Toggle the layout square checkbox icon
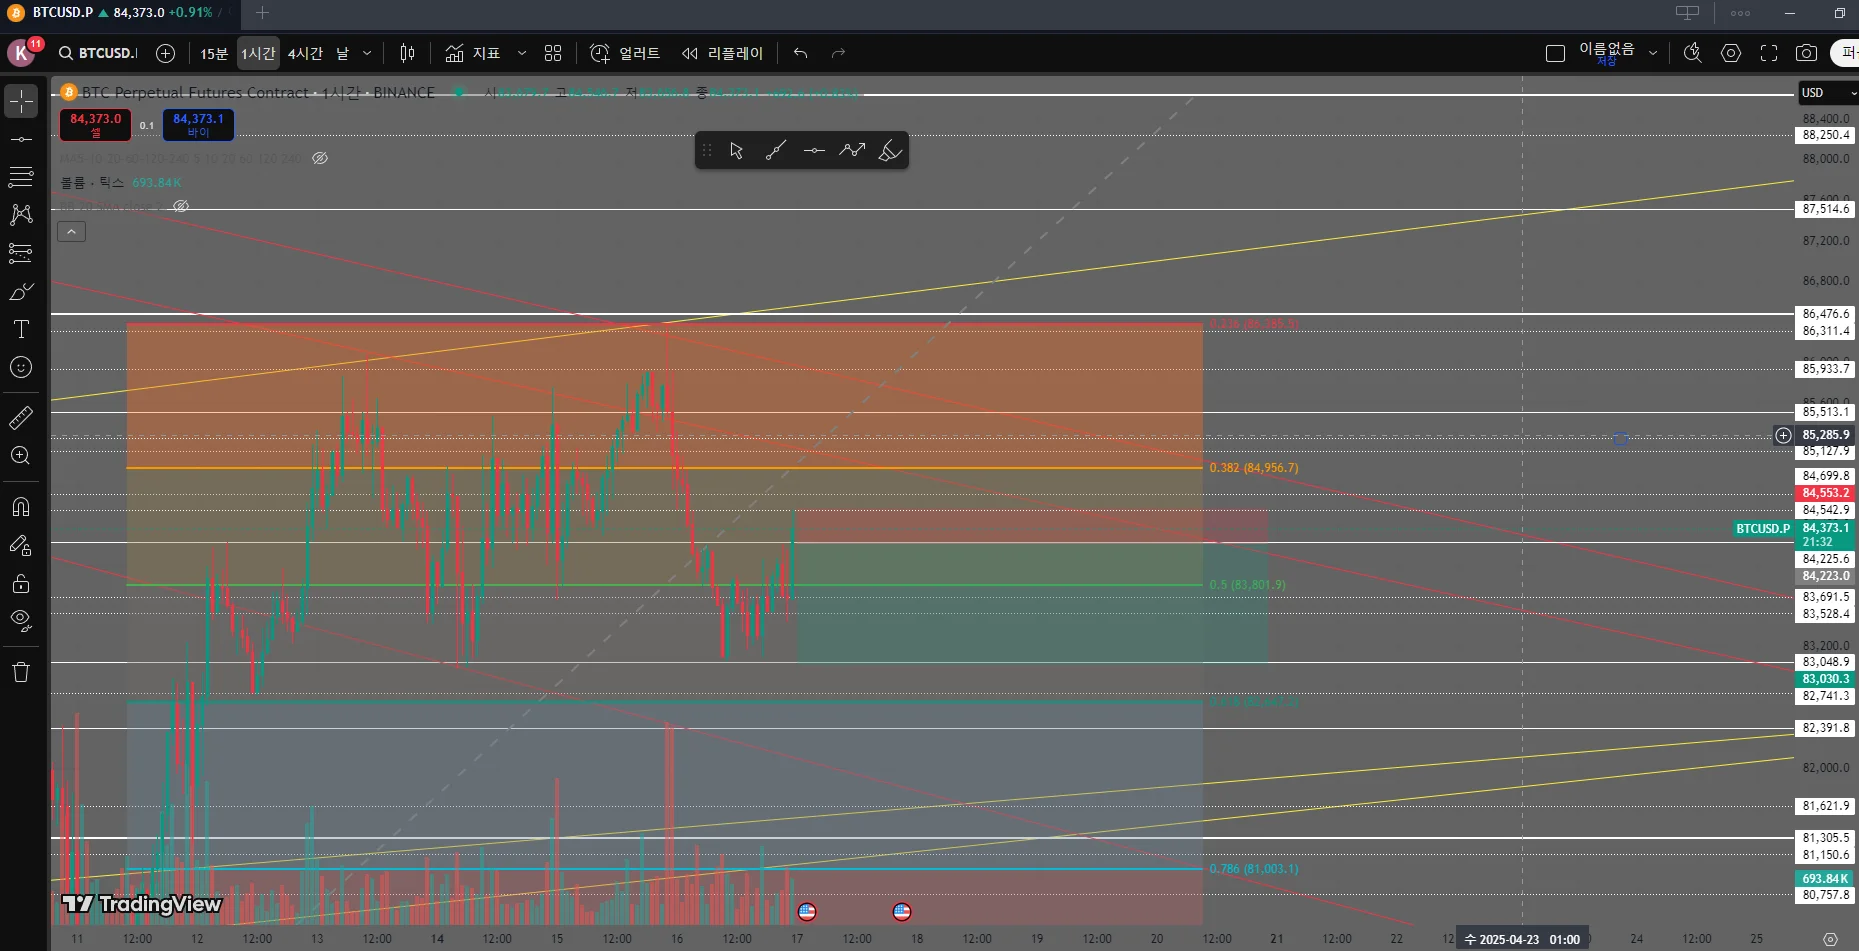The width and height of the screenshot is (1859, 951). (1555, 53)
